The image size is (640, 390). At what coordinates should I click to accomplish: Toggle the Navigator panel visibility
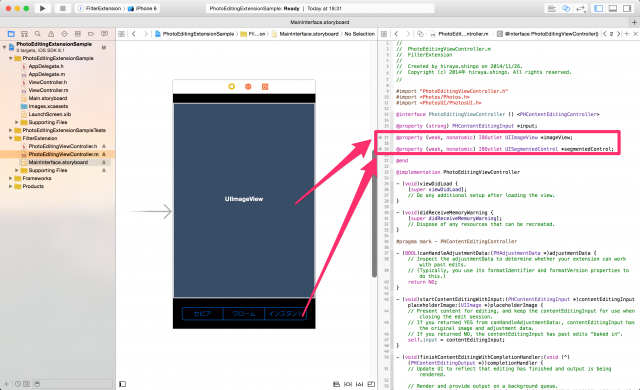point(598,8)
